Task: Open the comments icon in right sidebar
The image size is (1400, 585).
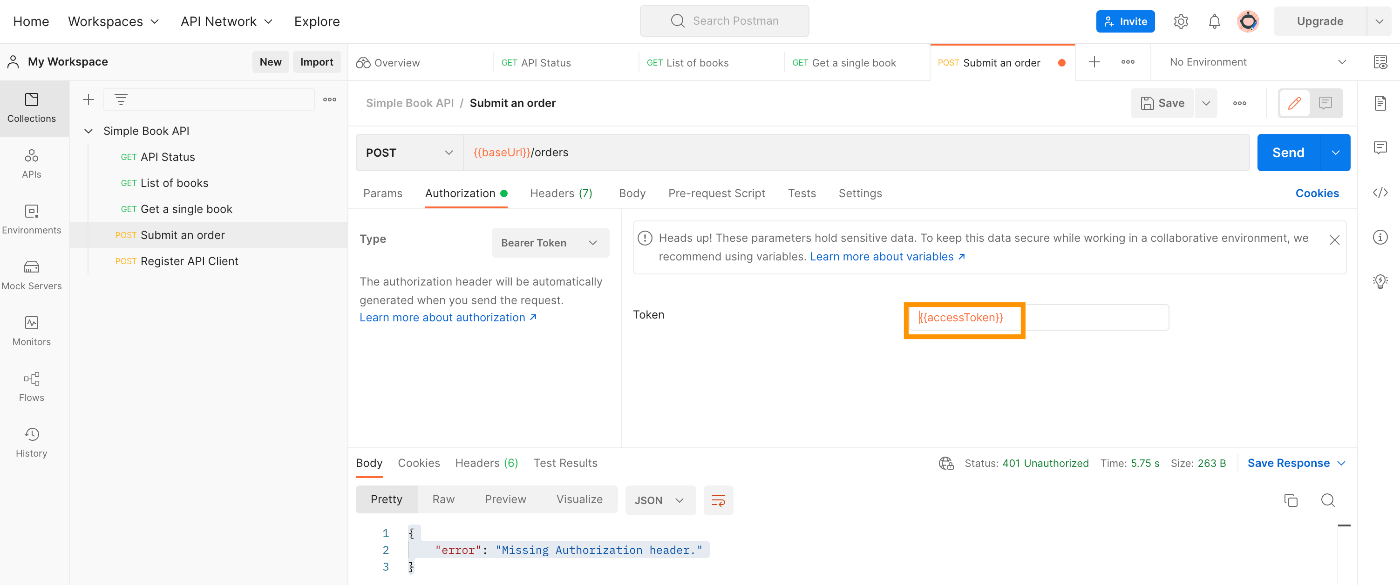Action: pos(1381,148)
